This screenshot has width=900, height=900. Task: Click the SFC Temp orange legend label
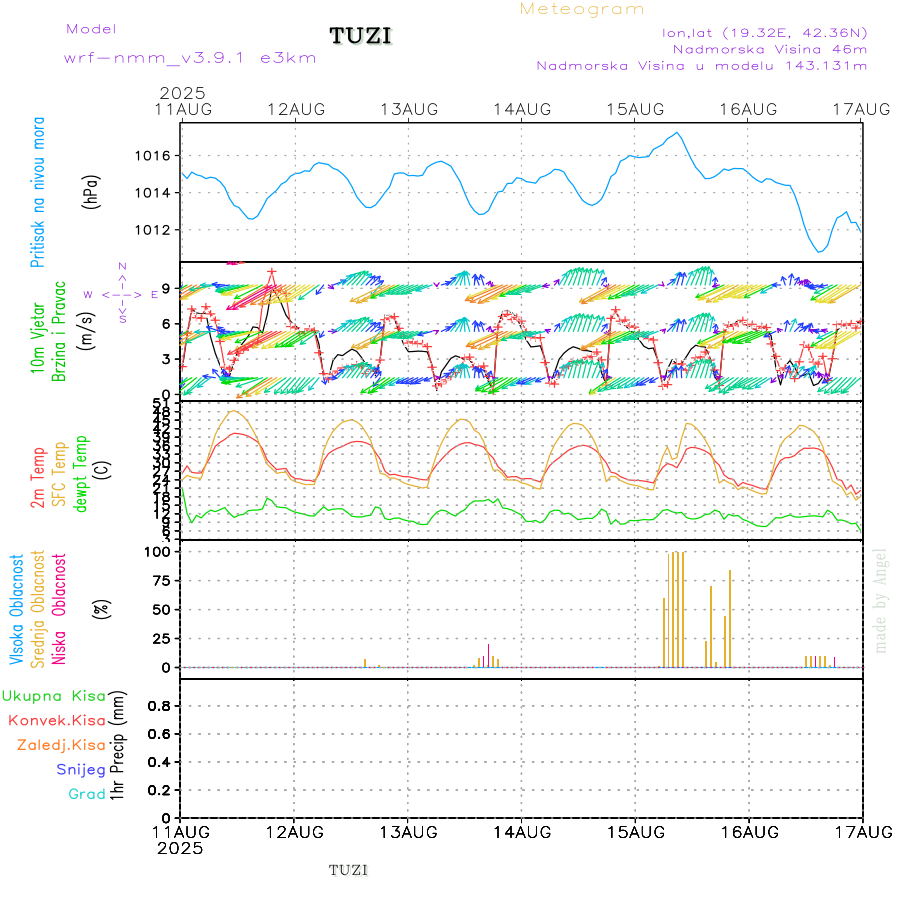58,478
